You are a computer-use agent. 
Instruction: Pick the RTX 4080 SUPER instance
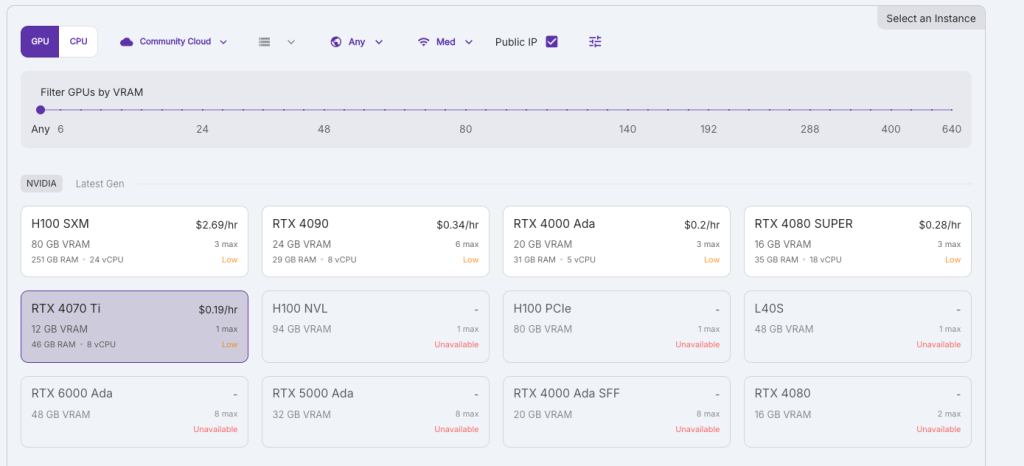857,241
